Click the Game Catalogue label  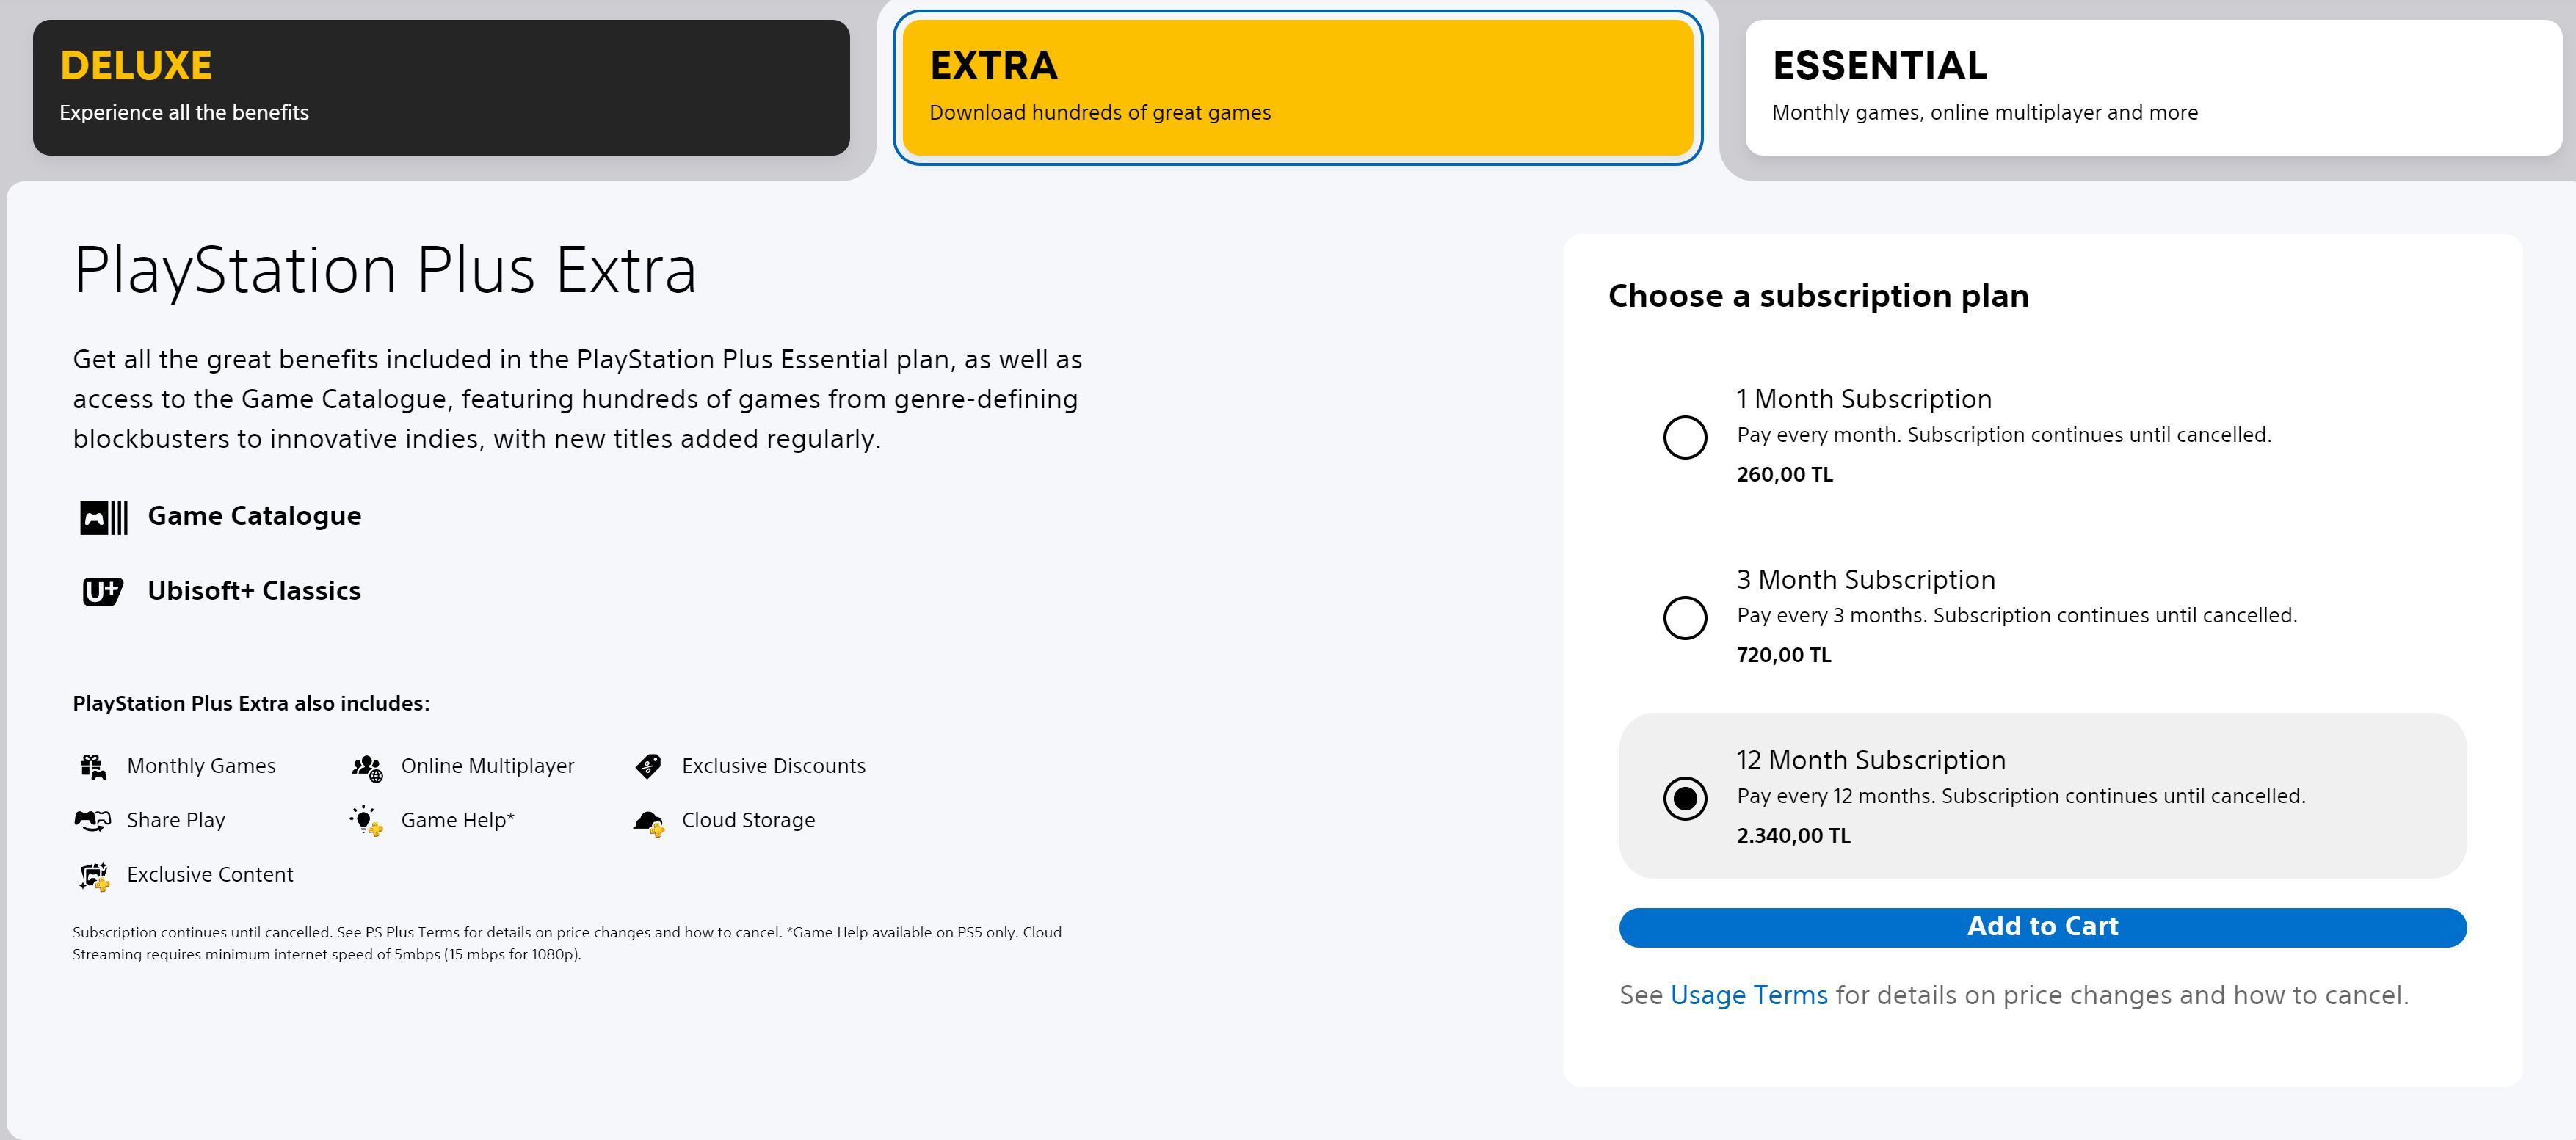coord(254,516)
